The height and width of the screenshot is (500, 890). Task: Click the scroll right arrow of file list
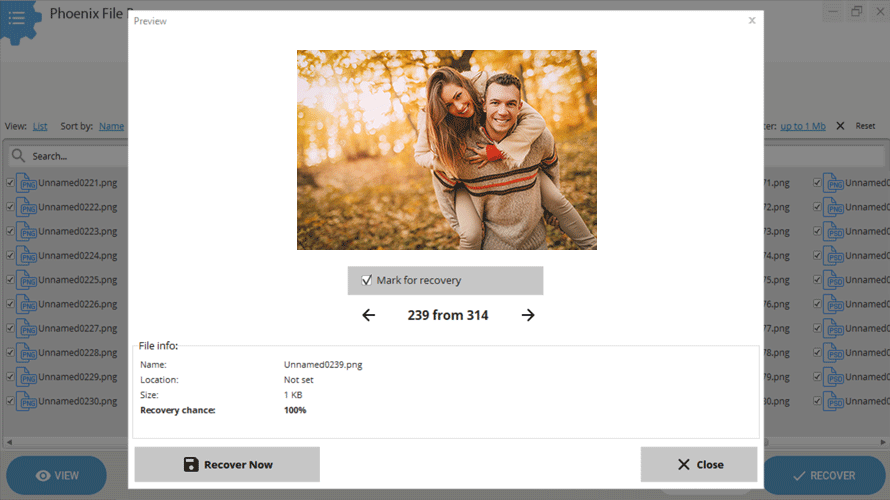tap(883, 442)
